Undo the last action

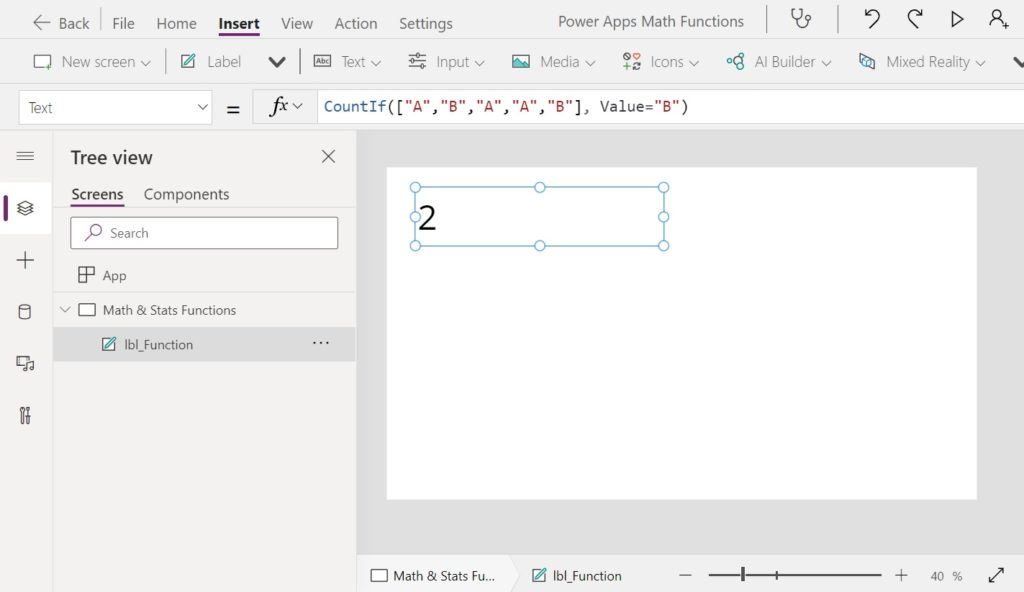pos(871,19)
